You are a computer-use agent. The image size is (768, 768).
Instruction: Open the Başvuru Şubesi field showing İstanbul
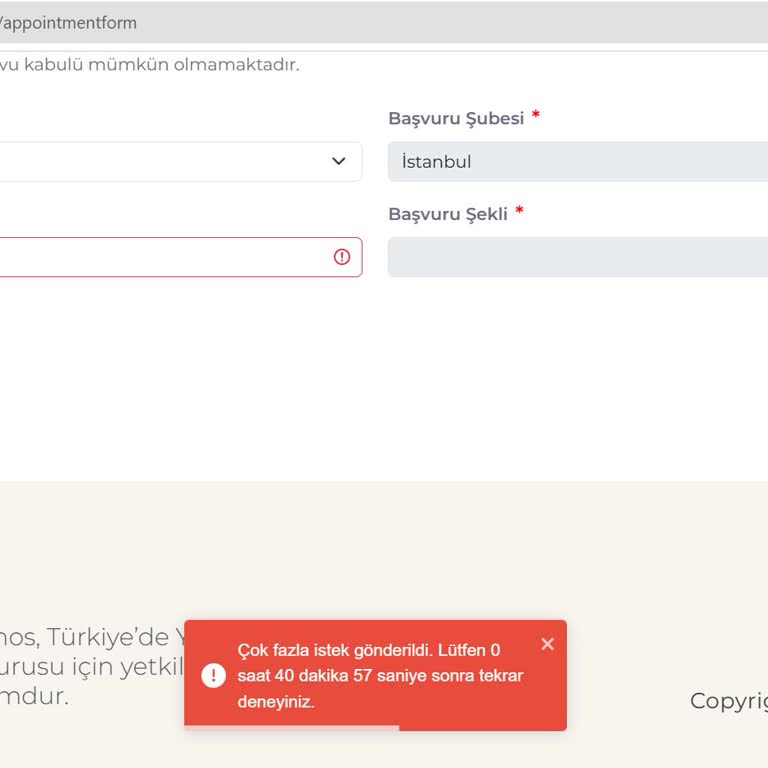(x=578, y=162)
